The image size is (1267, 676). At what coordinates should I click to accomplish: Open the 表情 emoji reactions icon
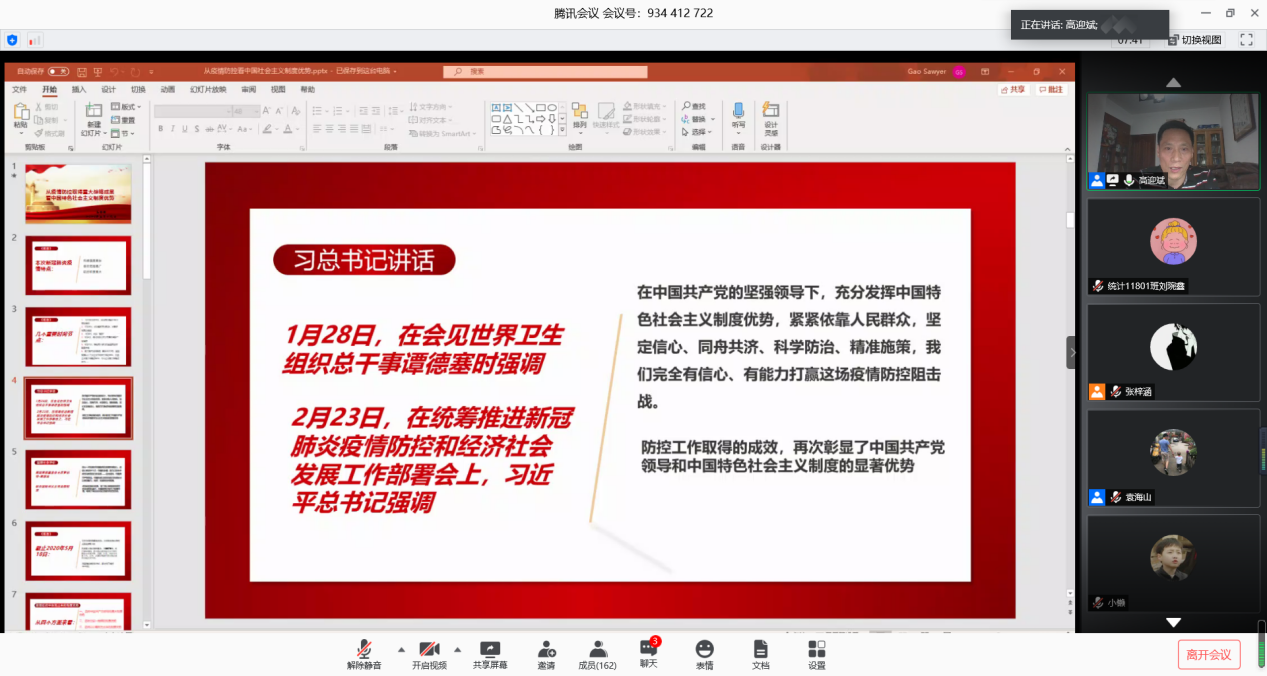tap(705, 650)
